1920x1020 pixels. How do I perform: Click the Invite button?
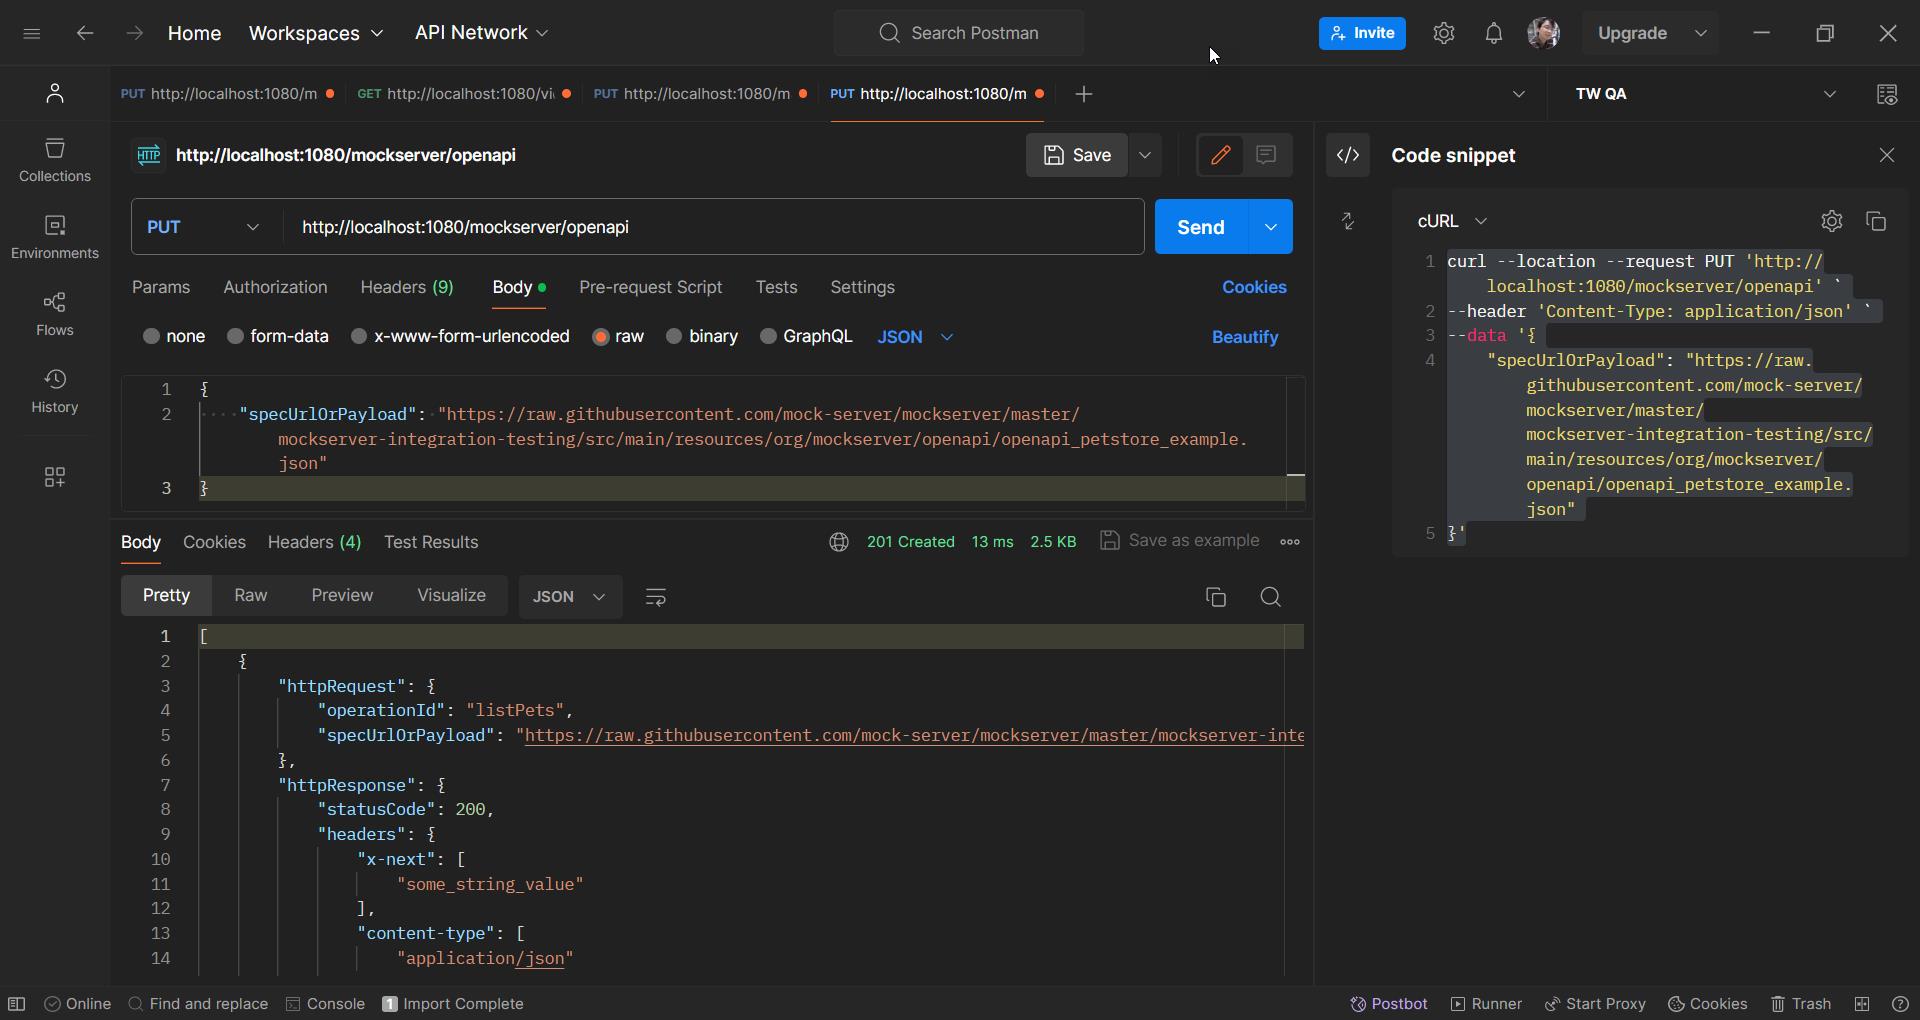(x=1362, y=33)
